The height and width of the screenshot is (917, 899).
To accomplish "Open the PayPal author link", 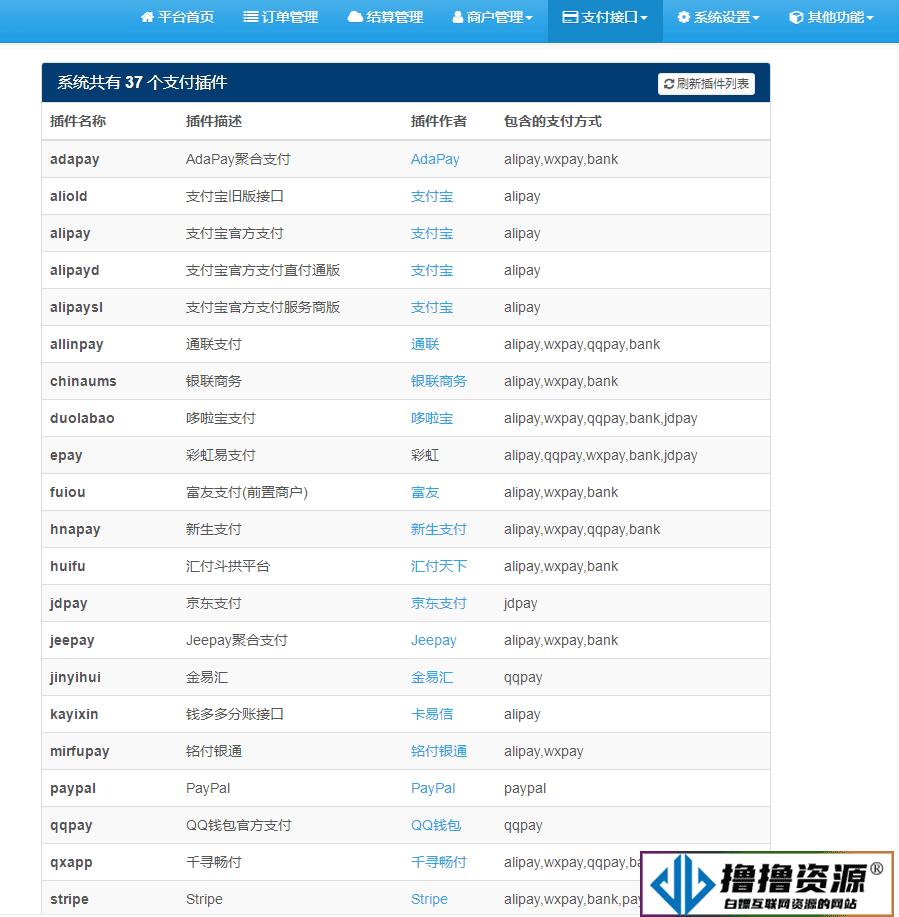I will click(433, 788).
